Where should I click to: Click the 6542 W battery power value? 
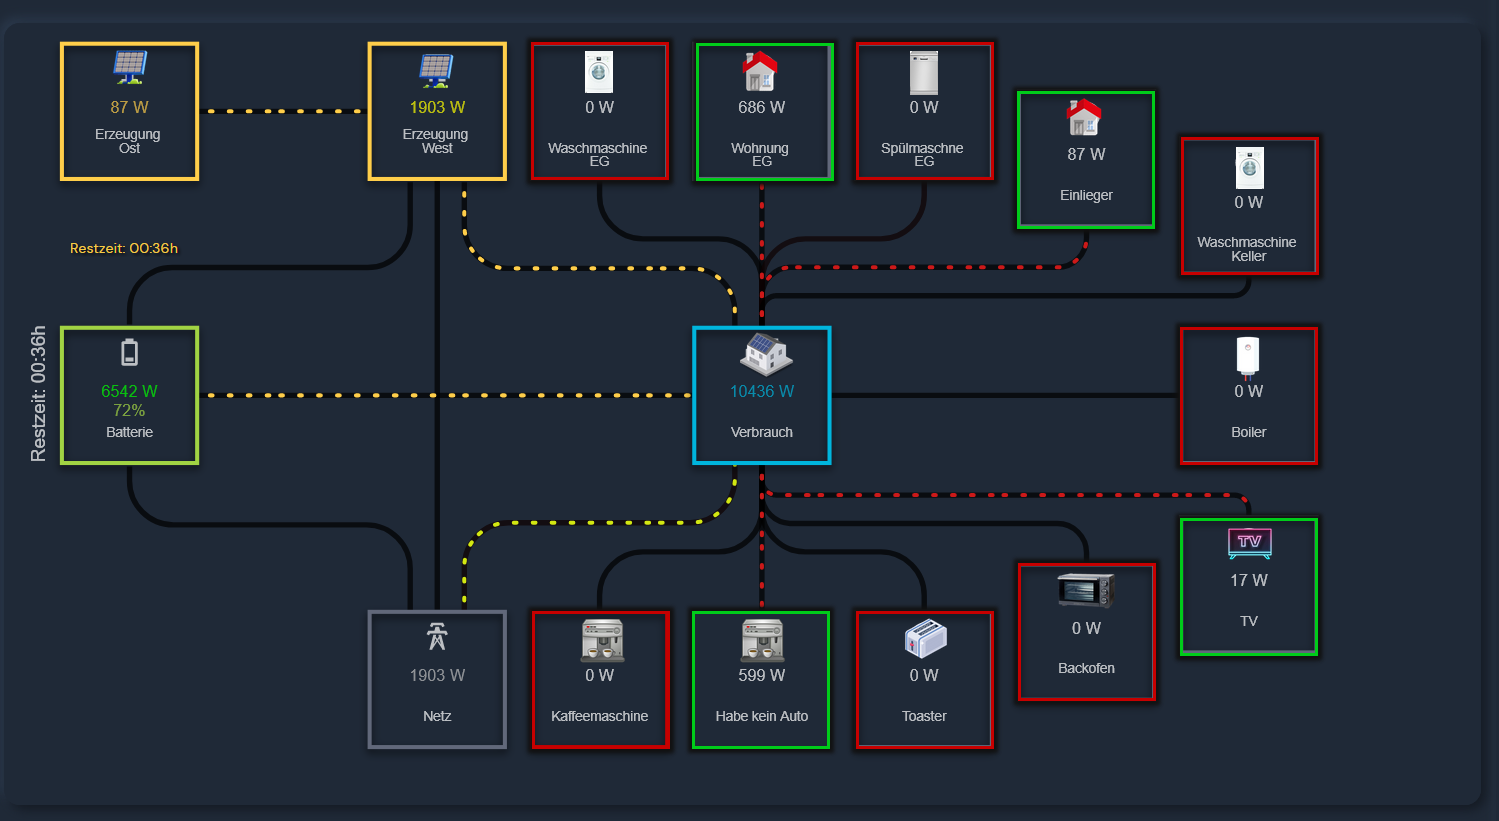(129, 391)
